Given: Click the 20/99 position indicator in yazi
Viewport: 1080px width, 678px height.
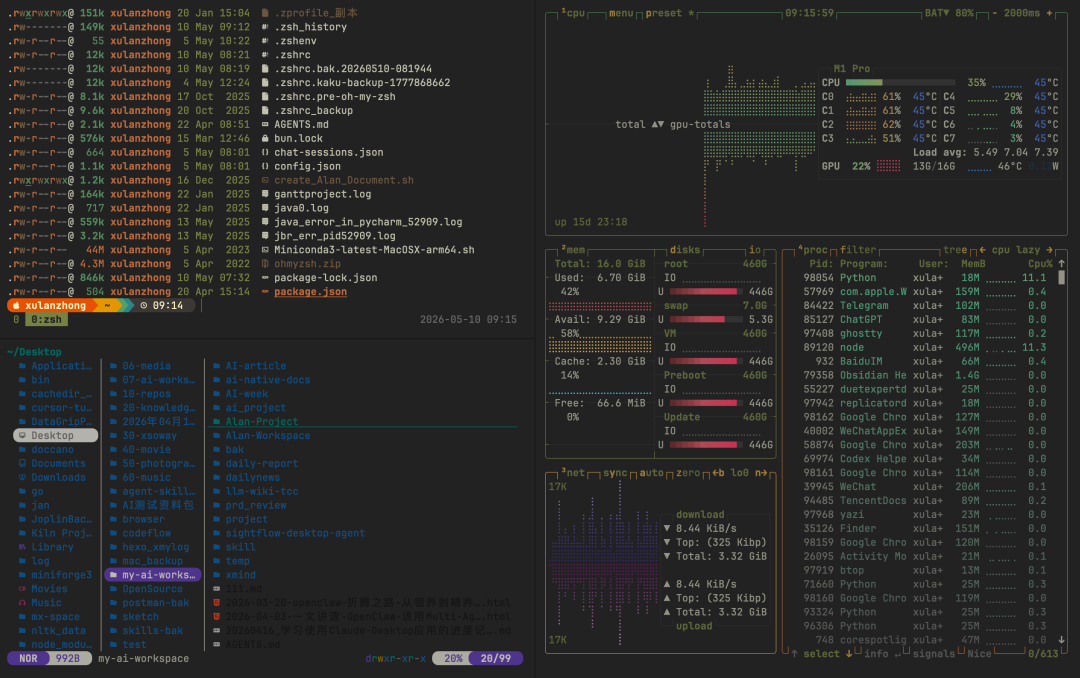Looking at the screenshot, I should click(x=496, y=658).
